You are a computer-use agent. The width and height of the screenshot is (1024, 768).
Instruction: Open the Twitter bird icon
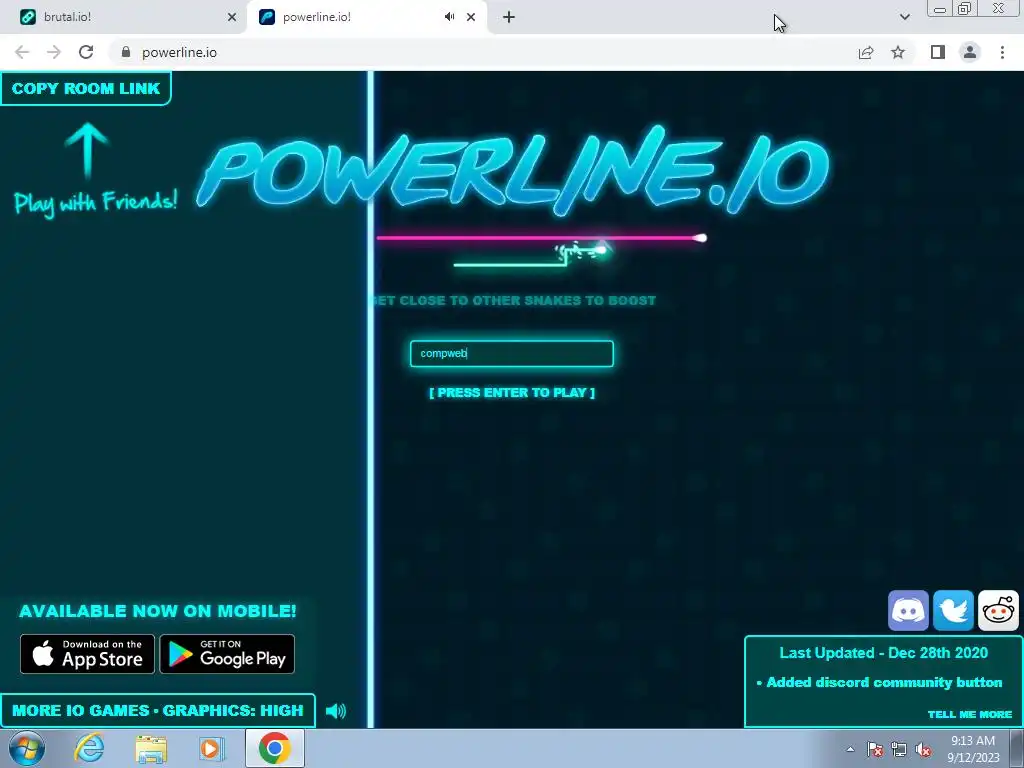953,611
